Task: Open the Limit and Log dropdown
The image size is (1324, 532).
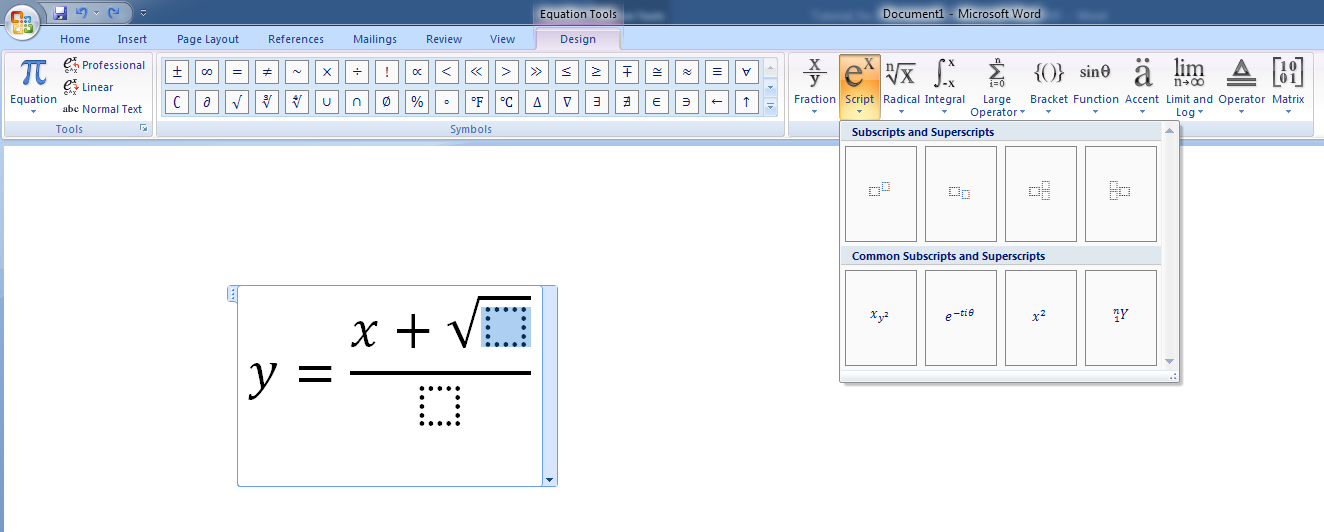Action: [x=1189, y=87]
